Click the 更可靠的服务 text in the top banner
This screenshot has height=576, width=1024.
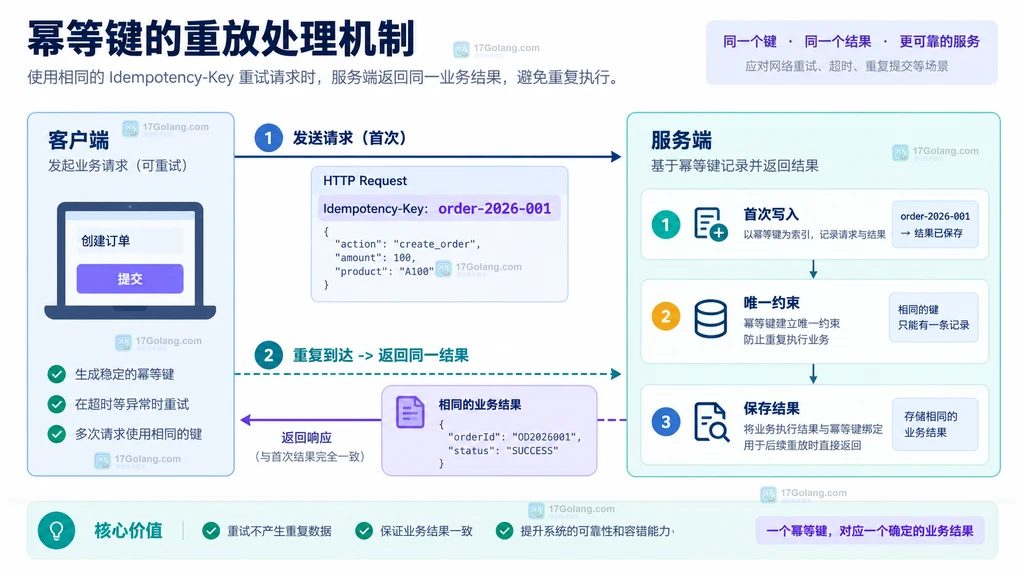pos(940,42)
